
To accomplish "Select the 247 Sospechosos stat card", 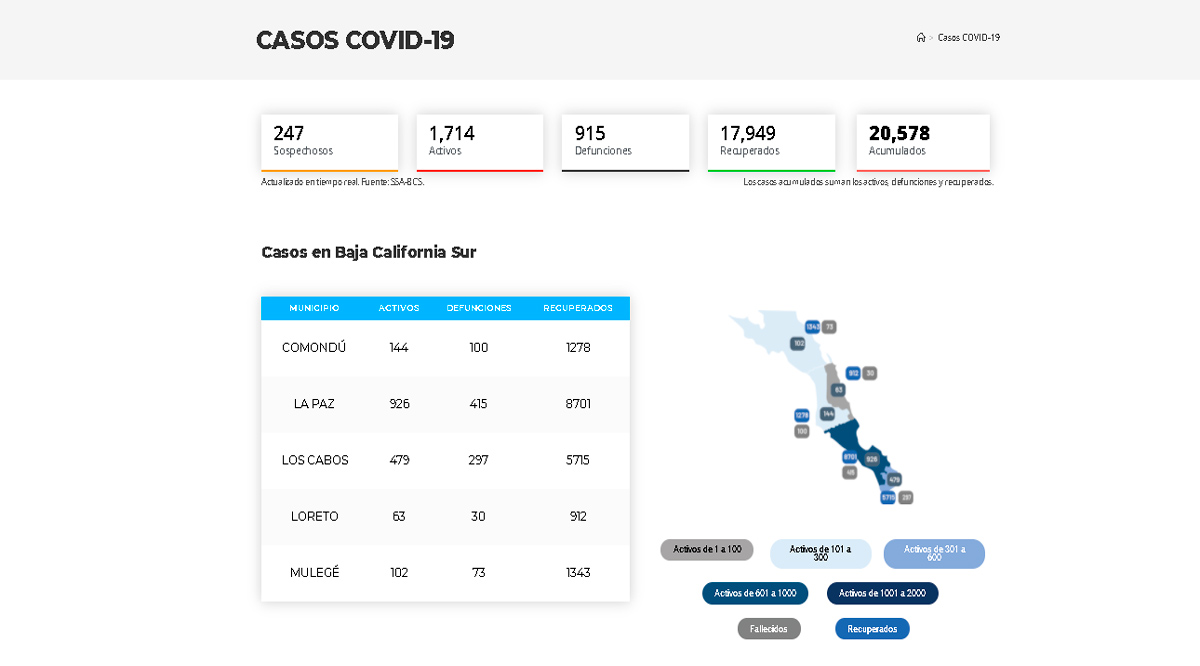I will [330, 143].
